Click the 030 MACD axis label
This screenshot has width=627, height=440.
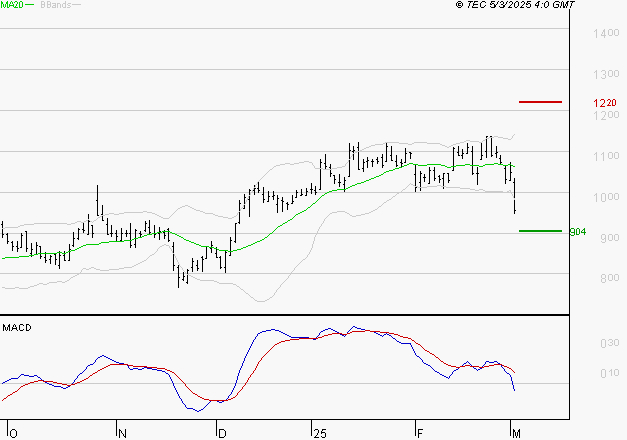(x=610, y=343)
